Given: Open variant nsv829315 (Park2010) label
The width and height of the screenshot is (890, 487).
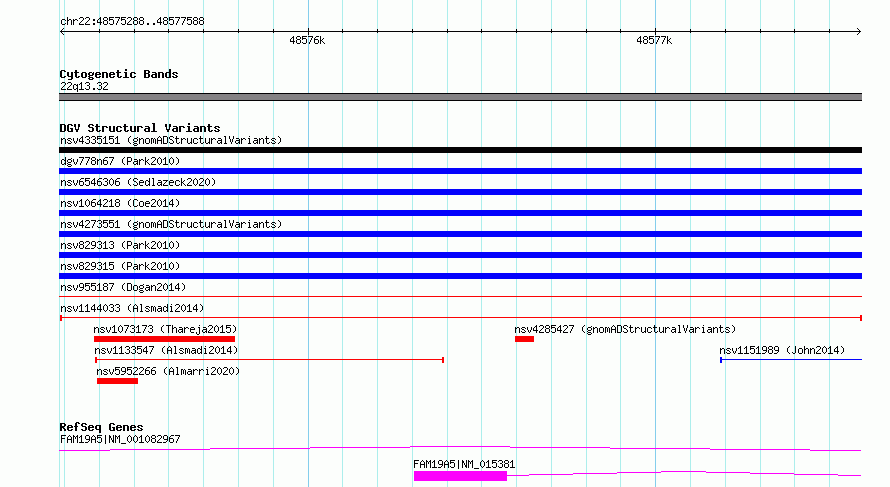Looking at the screenshot, I should click(x=120, y=266).
